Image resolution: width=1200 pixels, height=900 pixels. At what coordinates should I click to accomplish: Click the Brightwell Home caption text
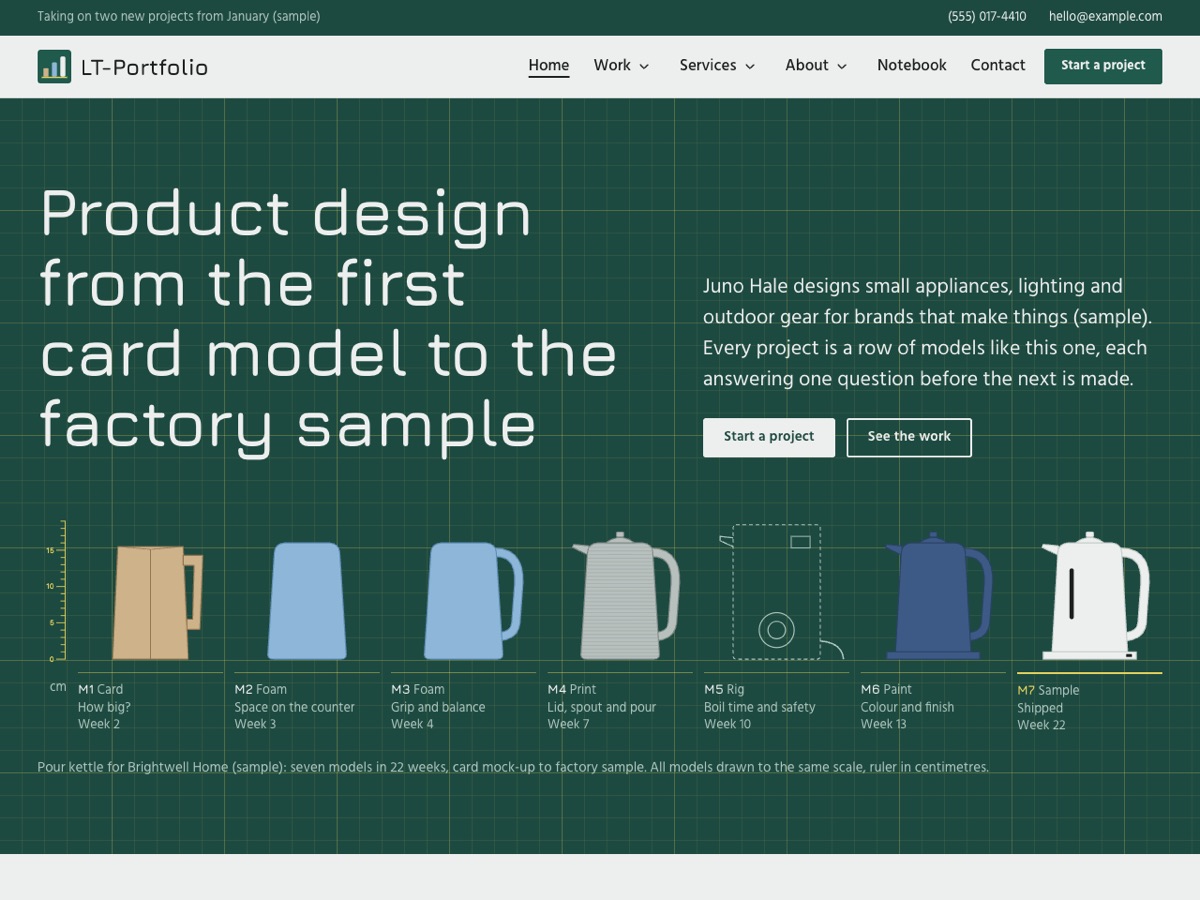click(x=513, y=767)
